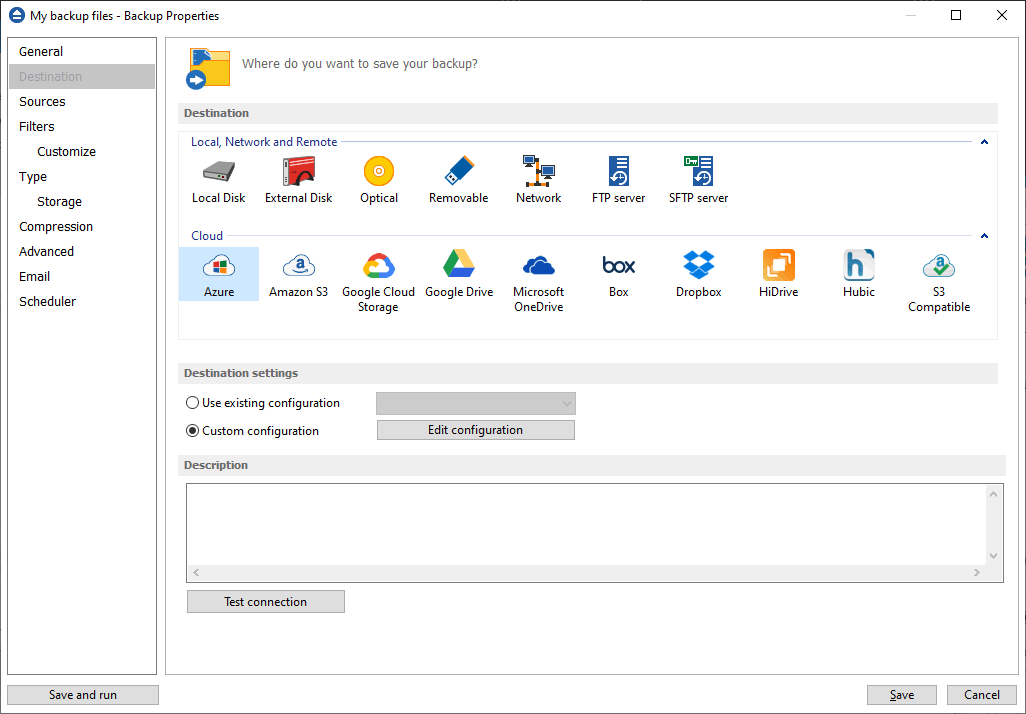Select HiDrive cloud destination
Viewport: 1026px width, 714px height.
779,274
